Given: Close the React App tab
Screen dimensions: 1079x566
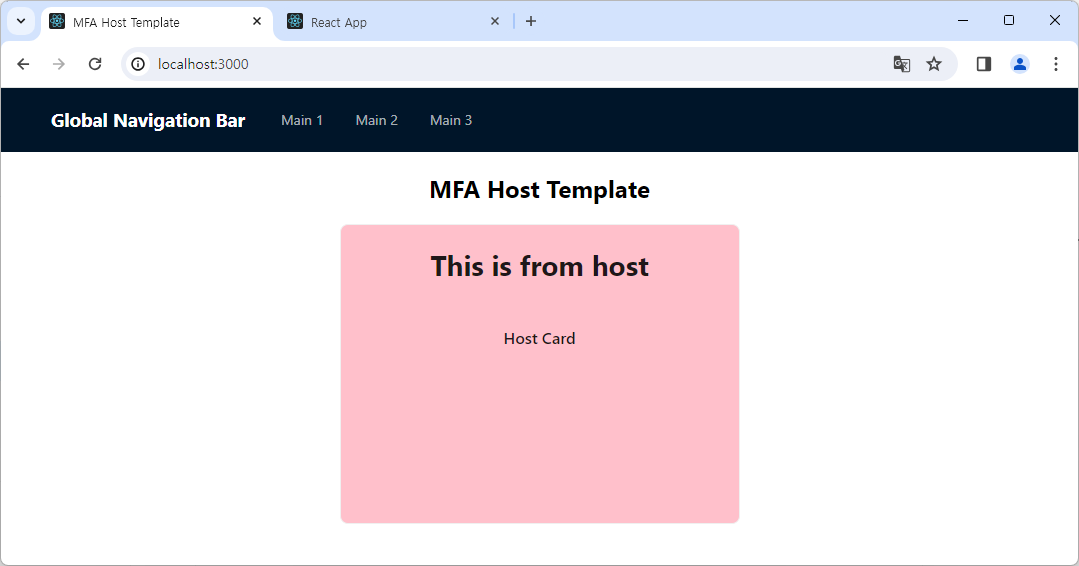Looking at the screenshot, I should (x=495, y=21).
